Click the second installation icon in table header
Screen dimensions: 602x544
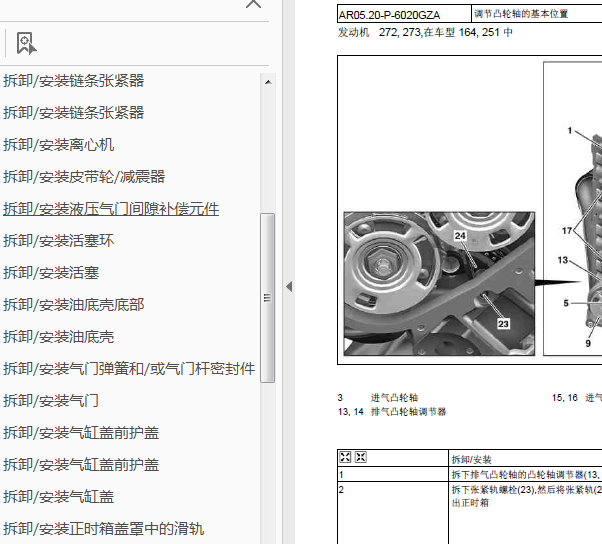tap(361, 457)
